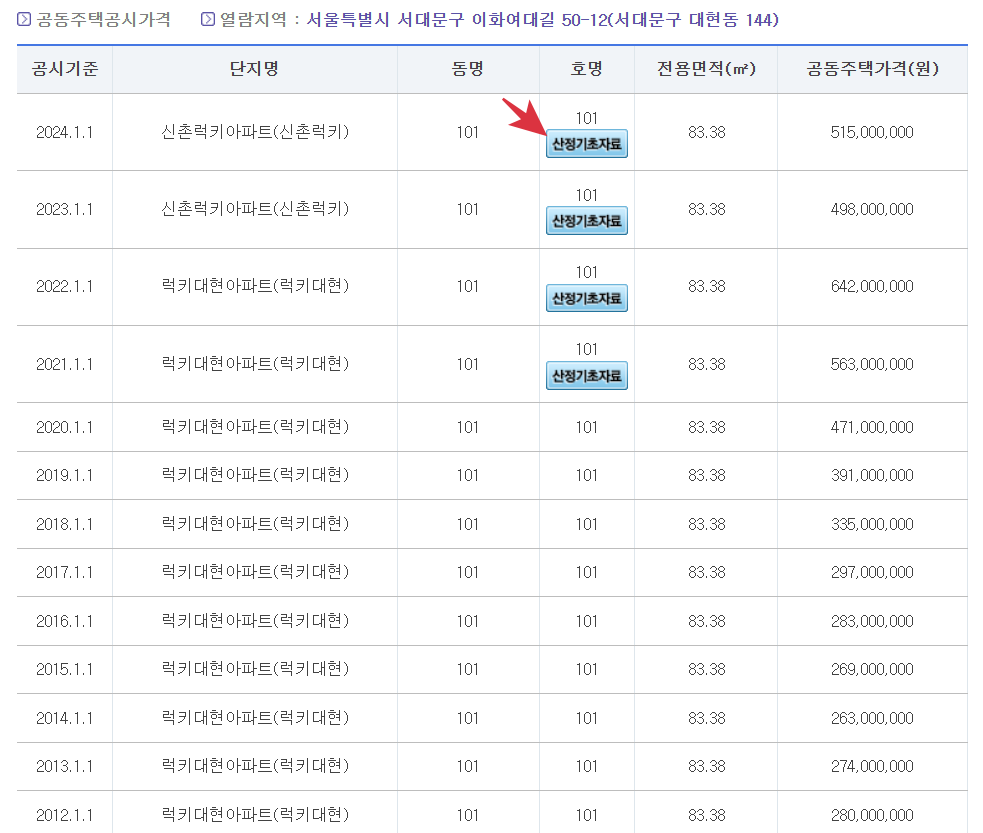Select the date cell 2021.1.1
Viewport: 983px width, 833px height.
pos(65,364)
